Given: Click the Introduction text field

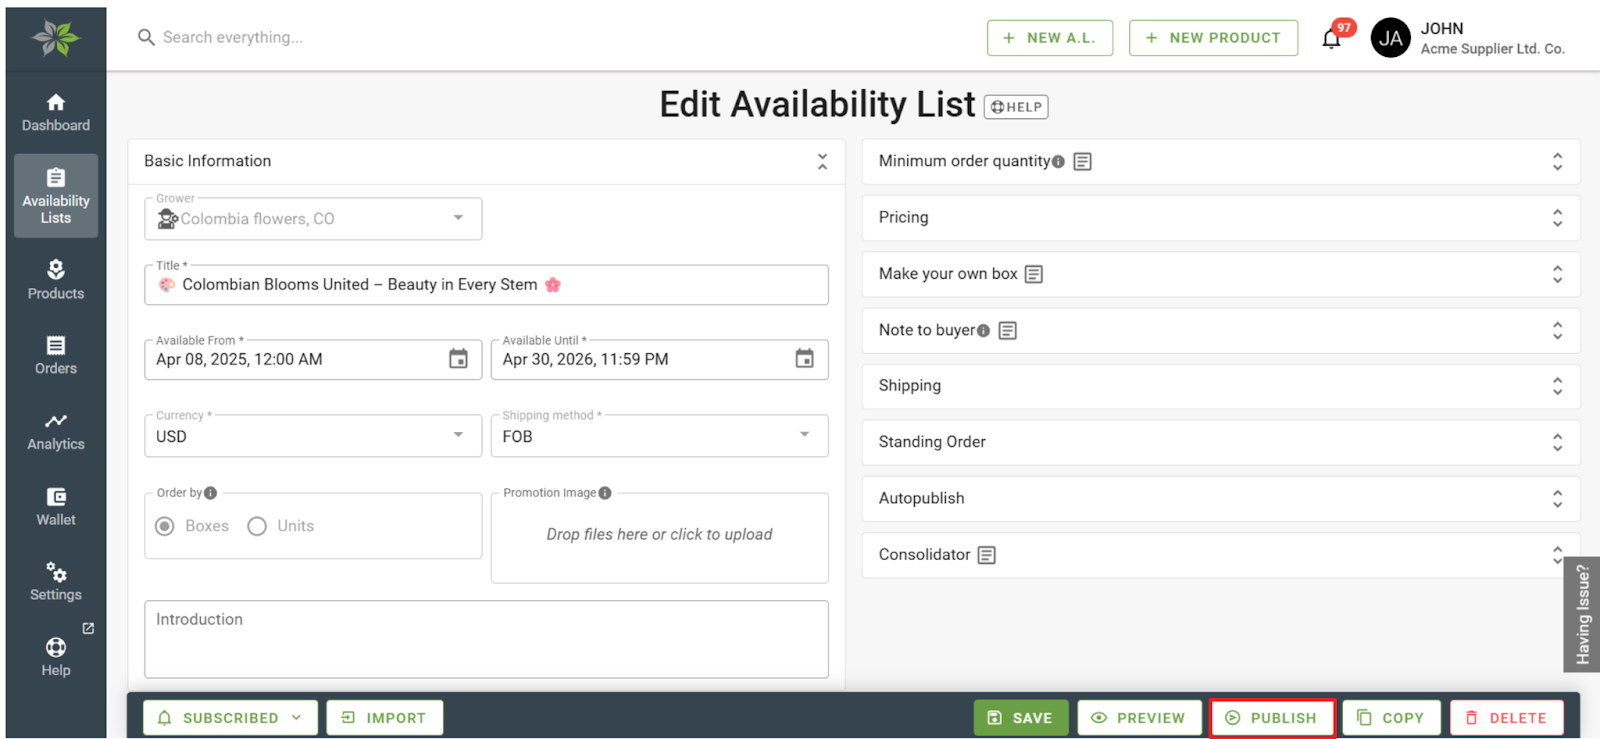Looking at the screenshot, I should point(486,640).
